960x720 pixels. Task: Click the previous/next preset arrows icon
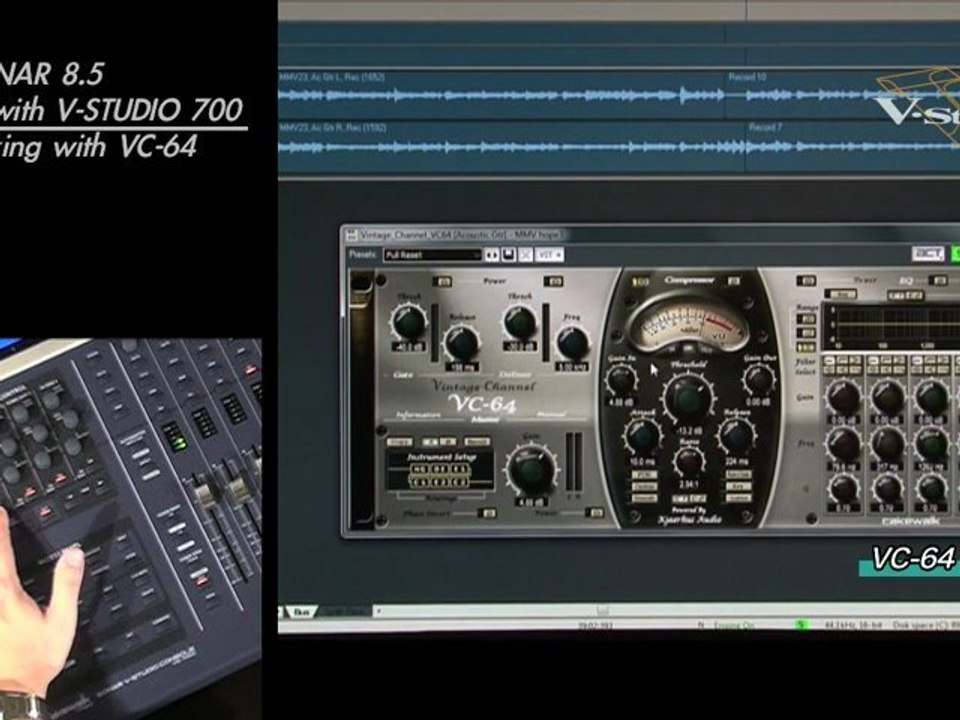[492, 255]
